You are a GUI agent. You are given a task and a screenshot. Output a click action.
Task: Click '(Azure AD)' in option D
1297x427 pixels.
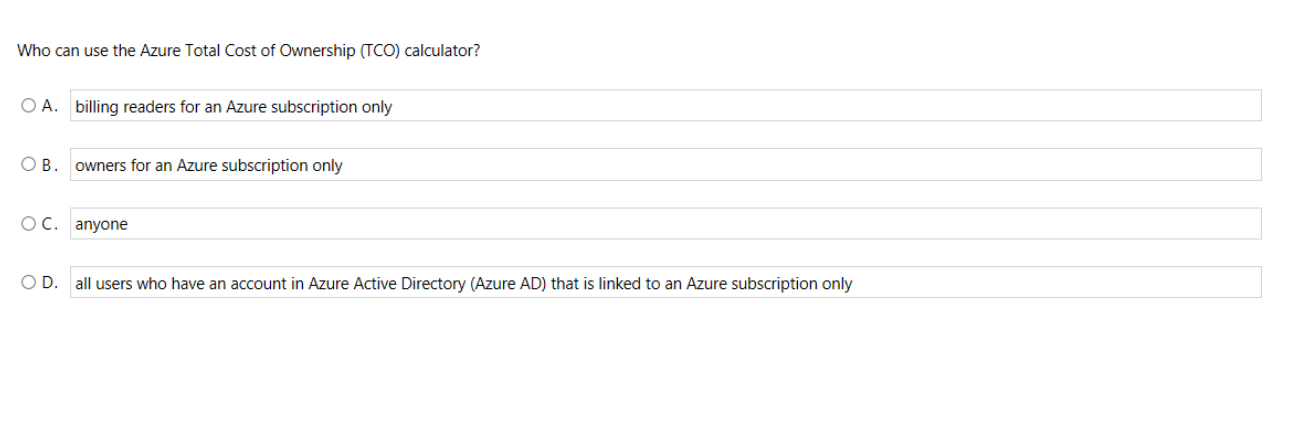point(508,284)
